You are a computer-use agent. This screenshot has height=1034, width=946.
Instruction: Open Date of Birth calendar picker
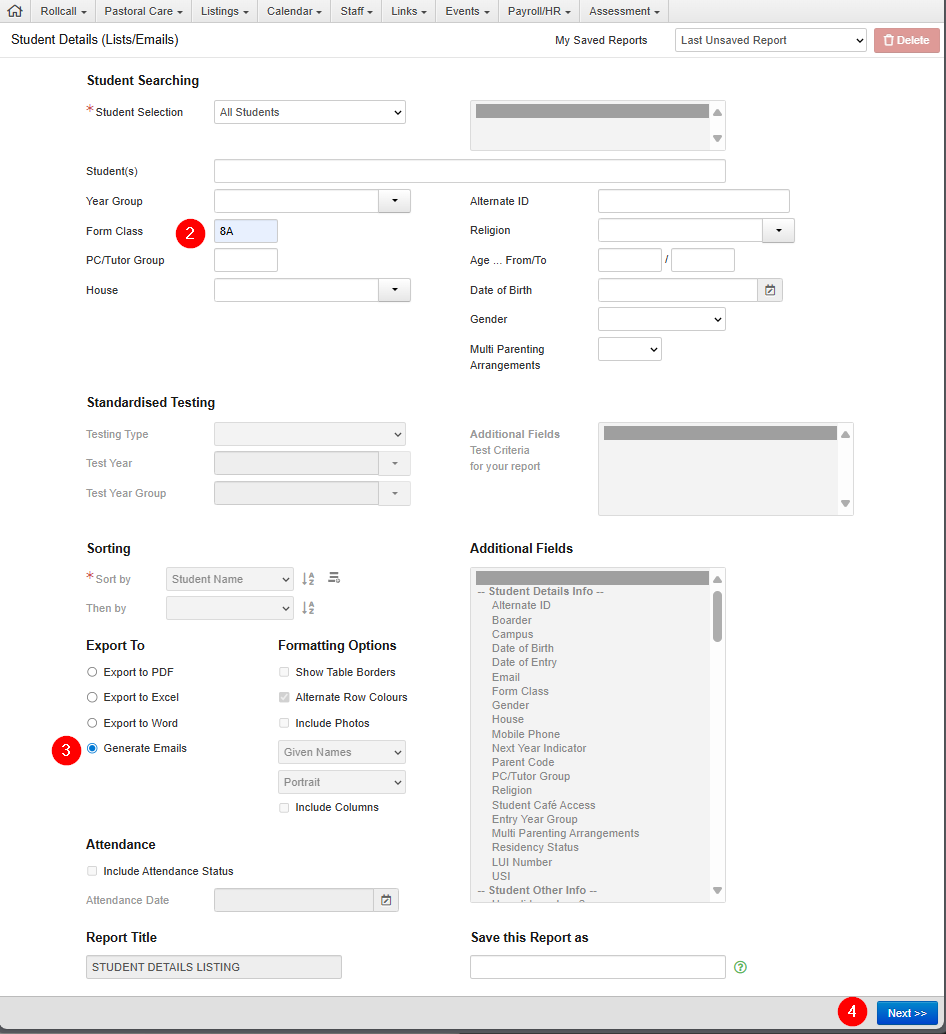769,290
